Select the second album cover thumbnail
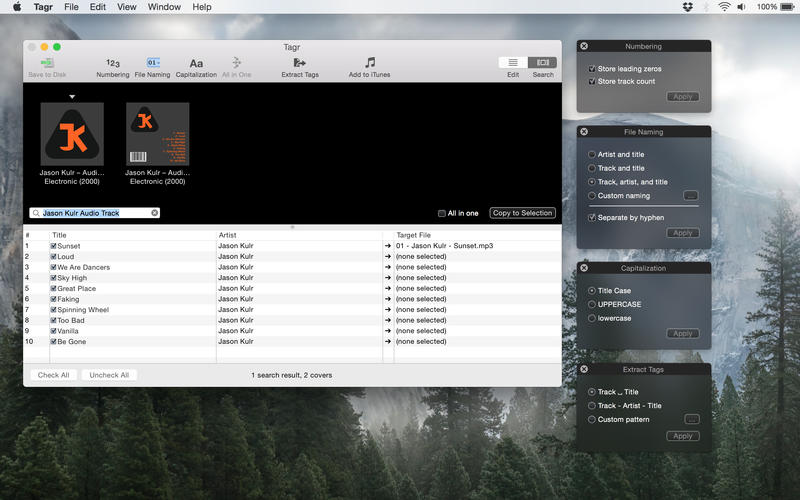The height and width of the screenshot is (500, 800). tap(158, 134)
